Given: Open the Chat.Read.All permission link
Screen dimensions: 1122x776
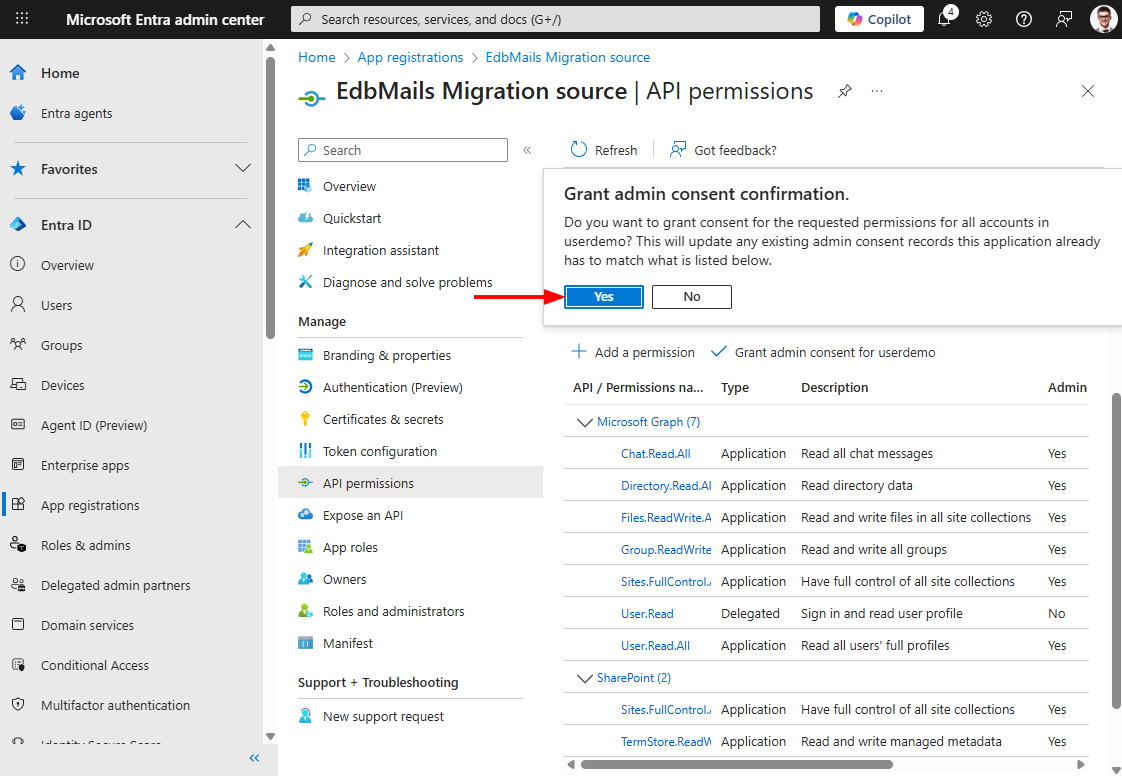Looking at the screenshot, I should pos(655,453).
